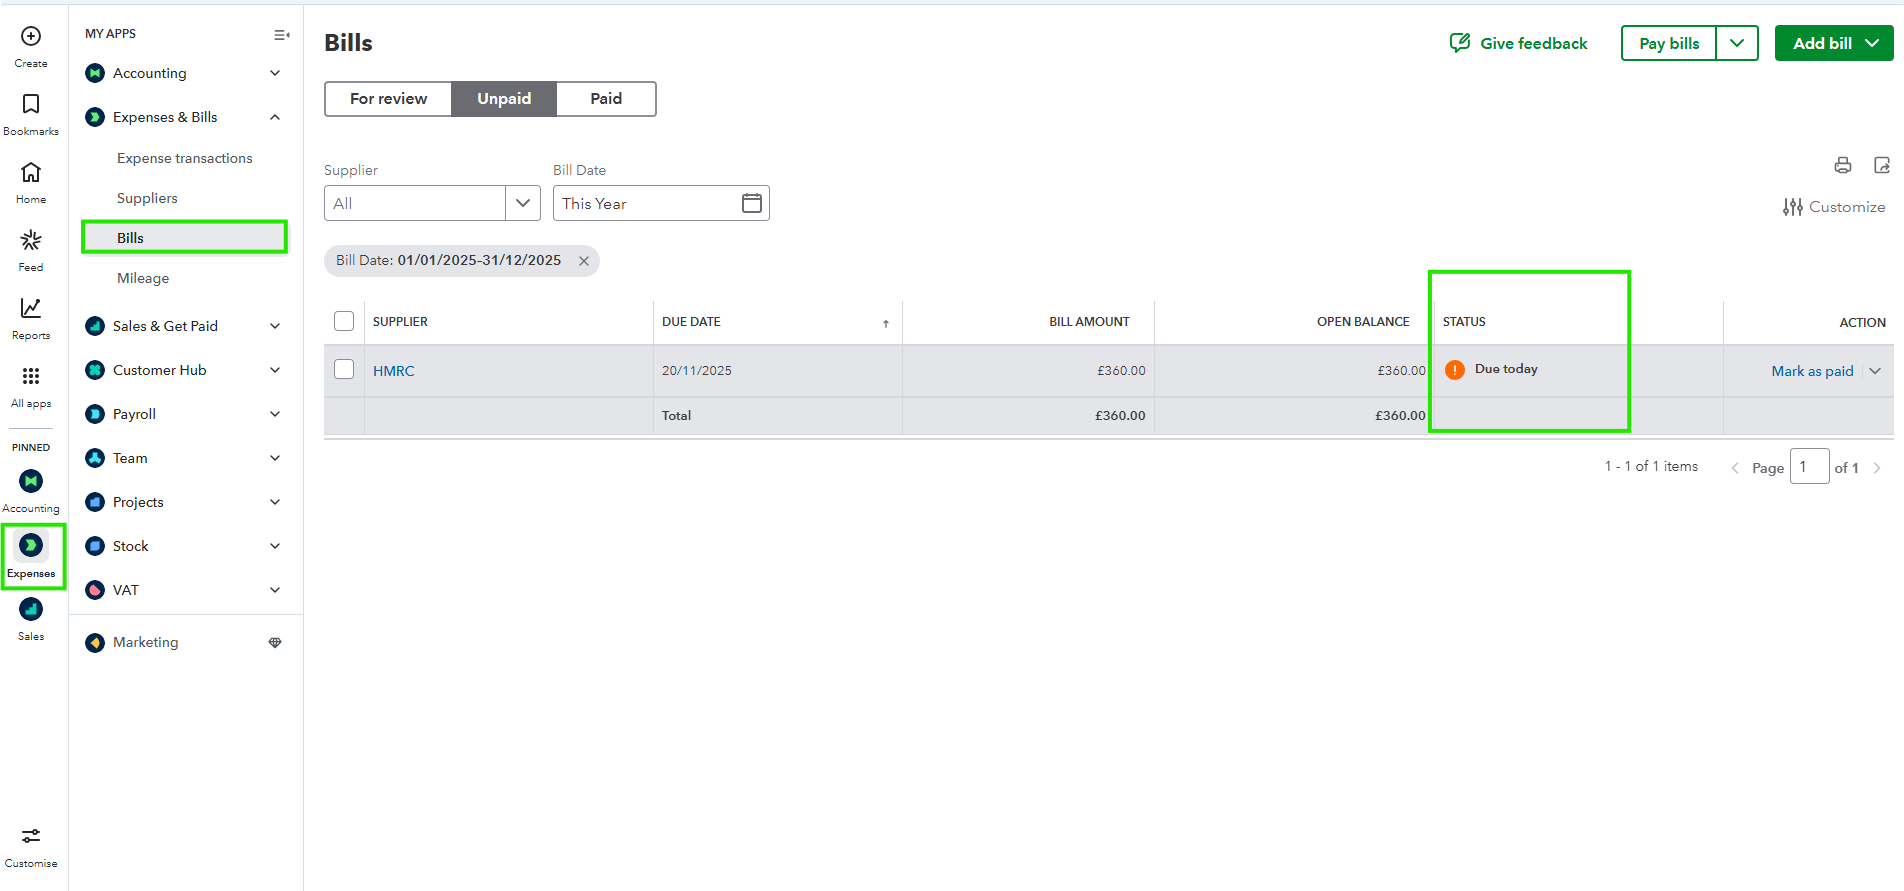Expand the VAT section chevron
The height and width of the screenshot is (891, 1904).
[275, 590]
